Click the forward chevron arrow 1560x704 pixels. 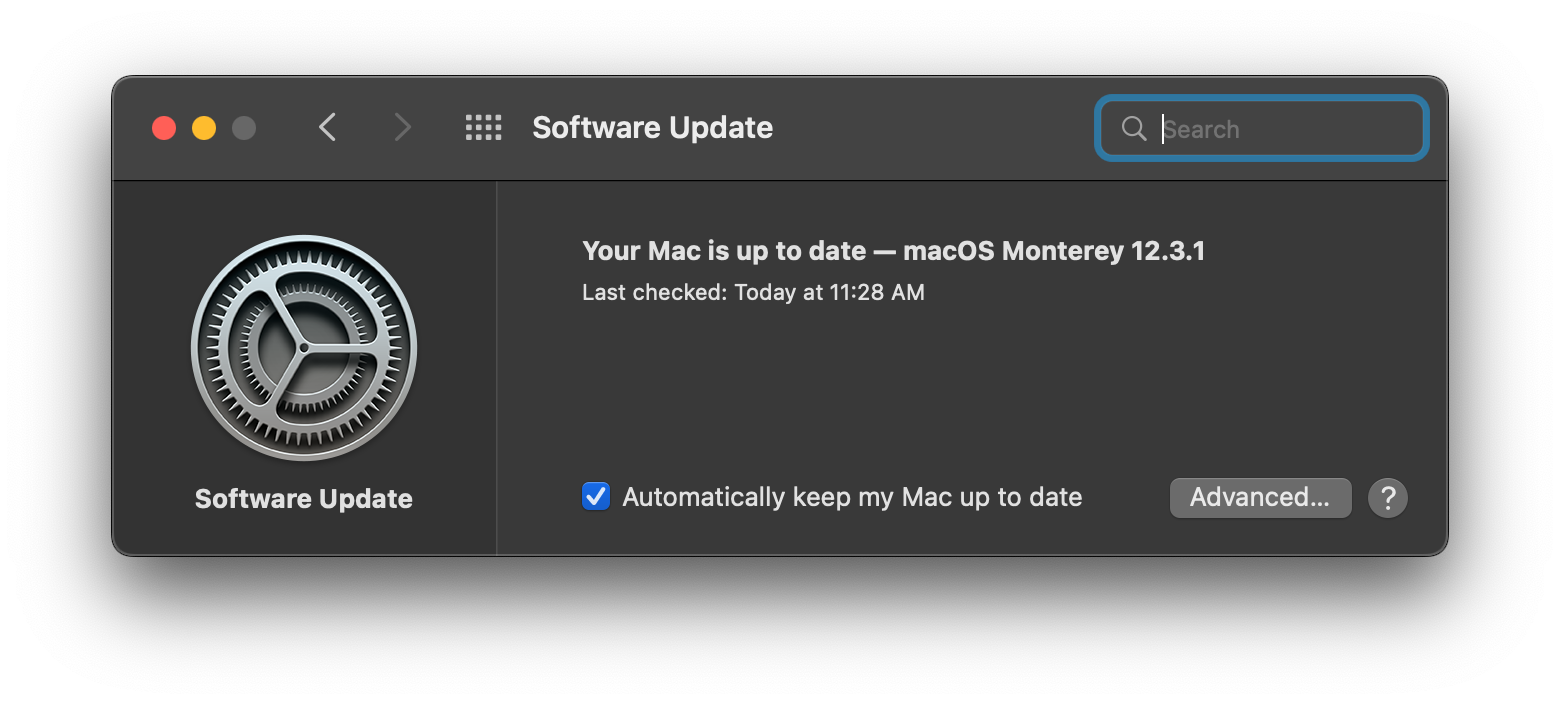point(402,128)
